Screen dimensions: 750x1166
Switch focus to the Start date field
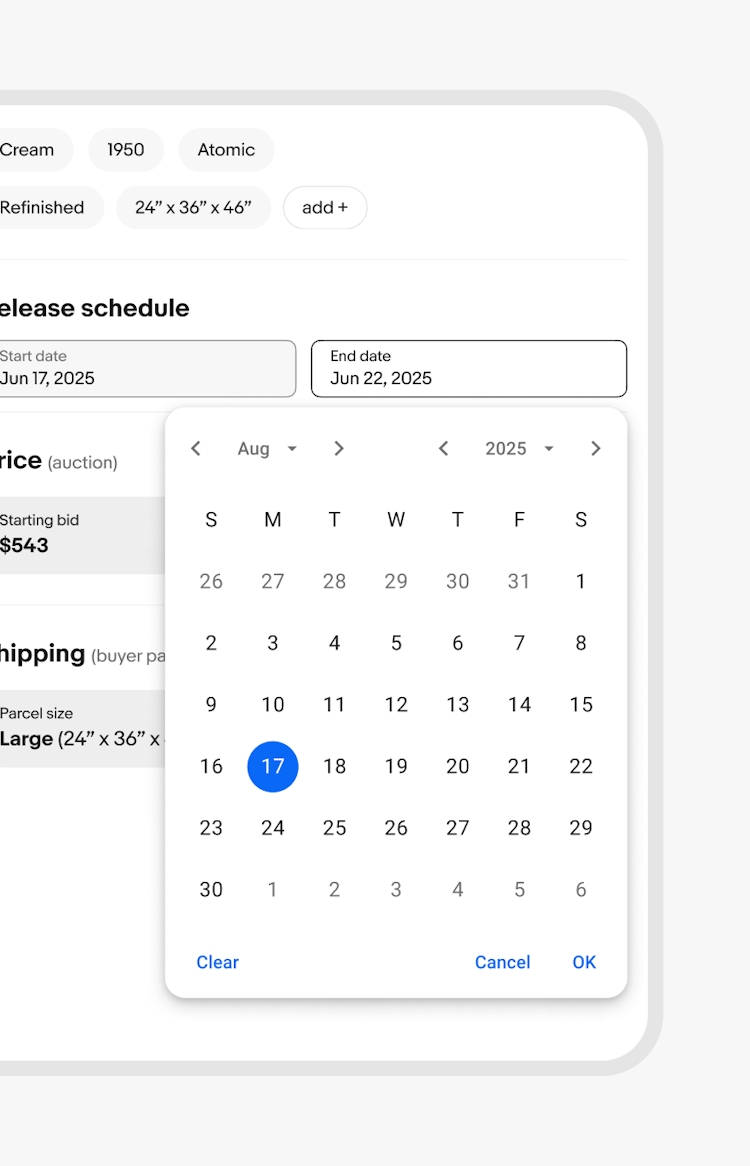148,368
